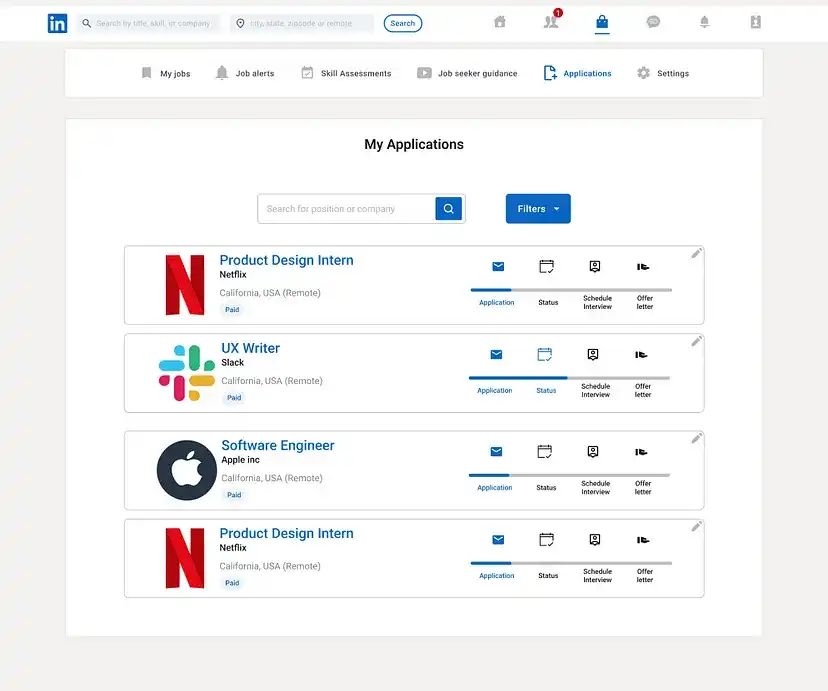Image resolution: width=828 pixels, height=691 pixels.
Task: Click the LinkedIn logo
Action: pos(57,23)
